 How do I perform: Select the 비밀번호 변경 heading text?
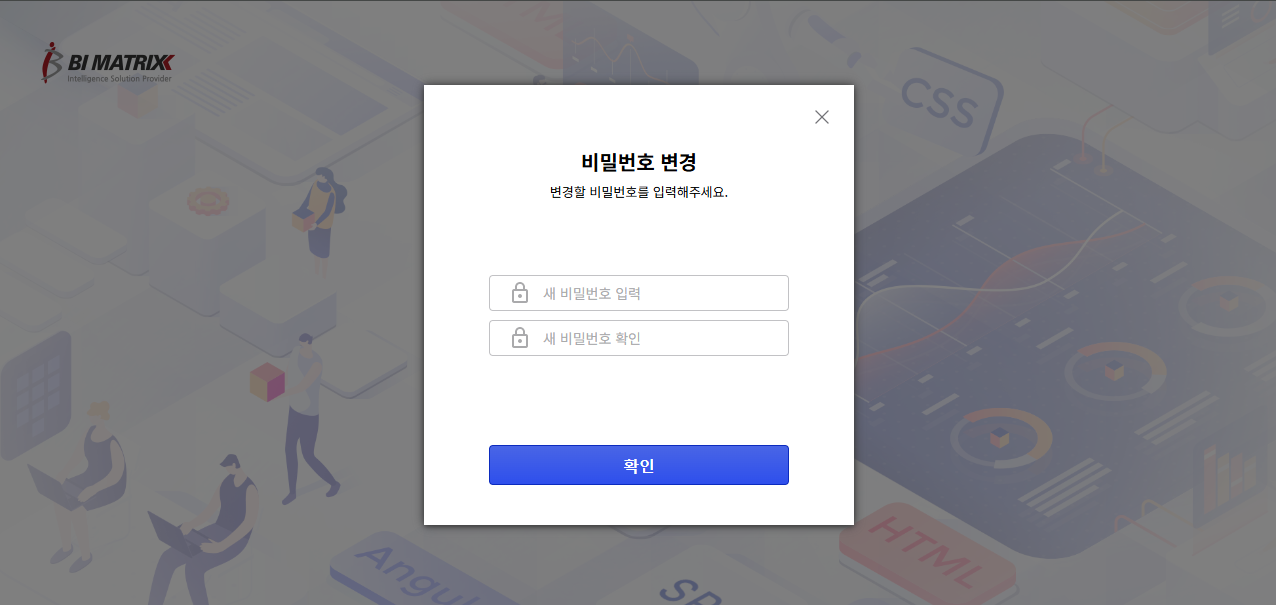click(x=639, y=162)
